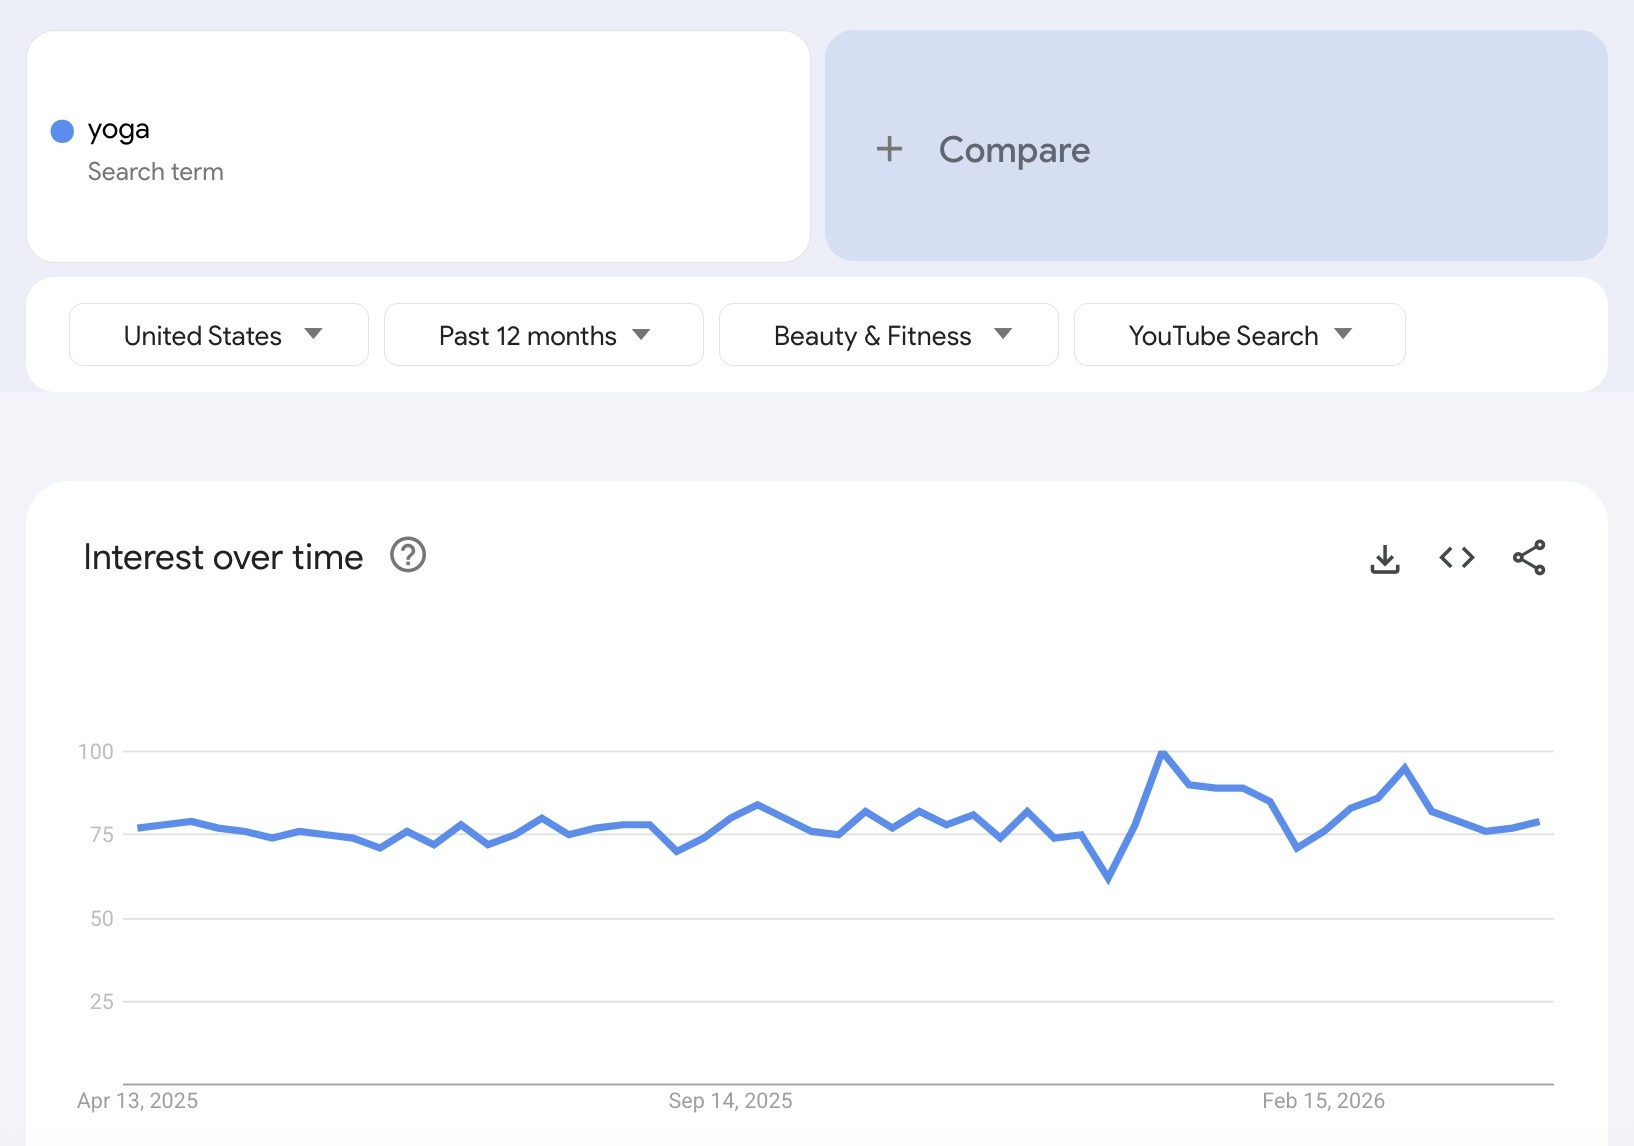Select the yoga search term card

click(416, 147)
